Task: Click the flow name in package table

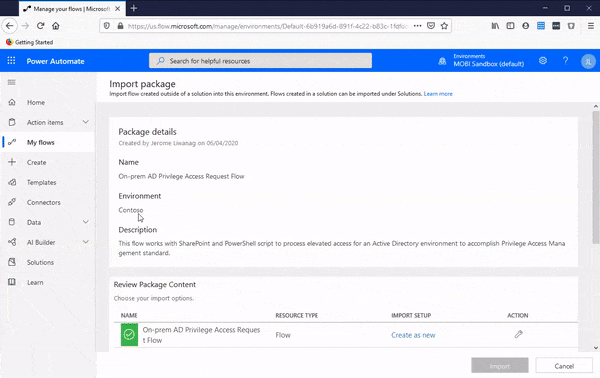Action: click(x=201, y=335)
